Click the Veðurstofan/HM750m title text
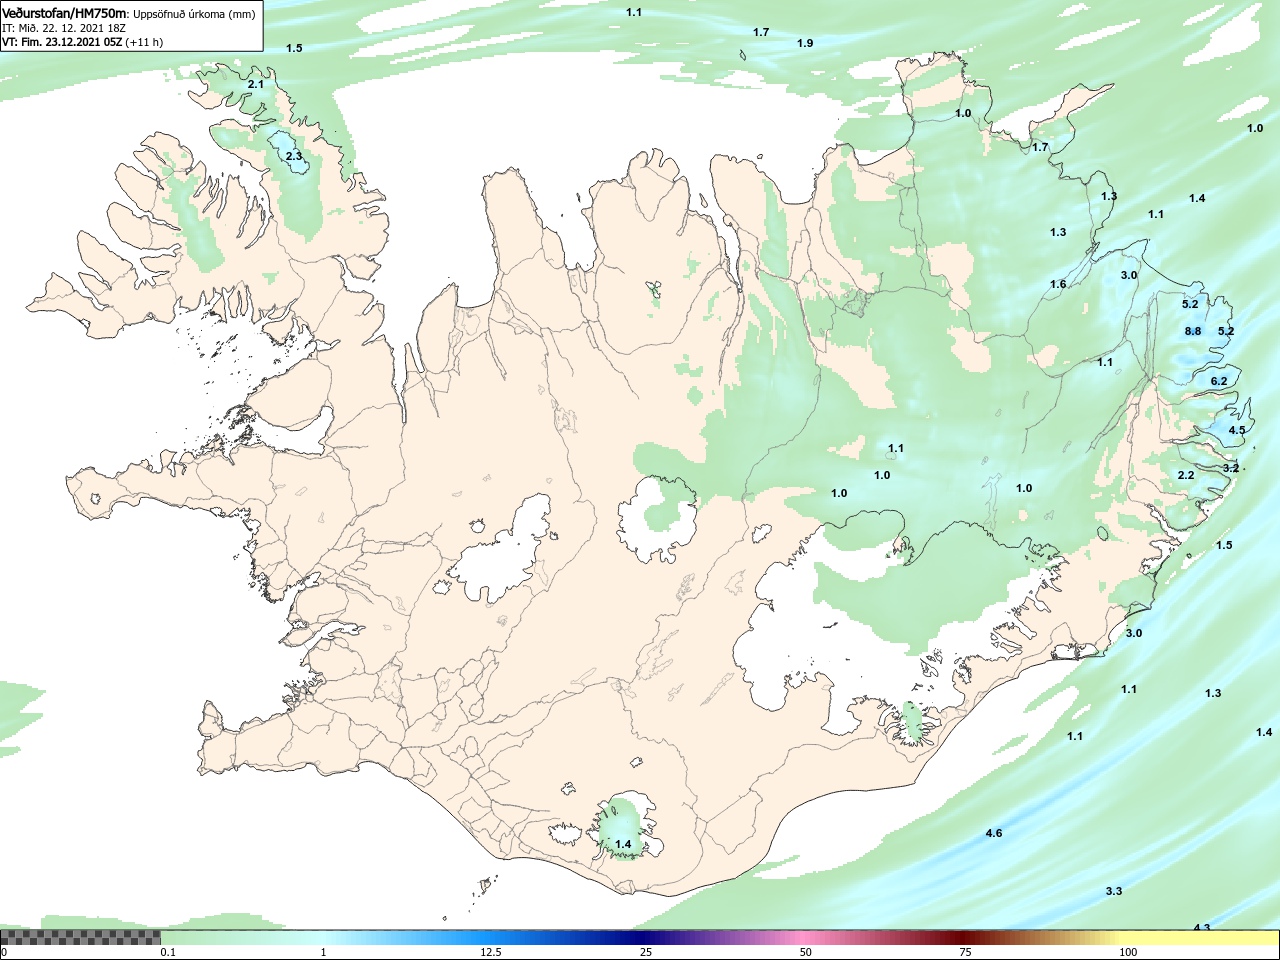Viewport: 1280px width, 960px height. (x=65, y=13)
